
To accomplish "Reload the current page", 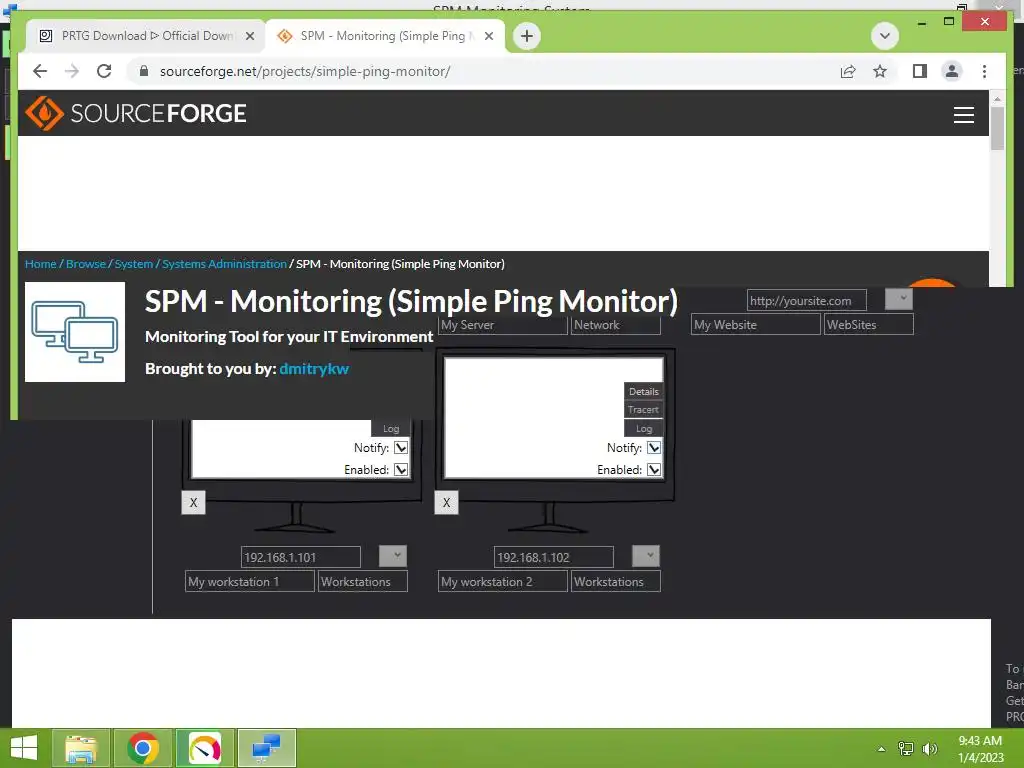I will [104, 71].
